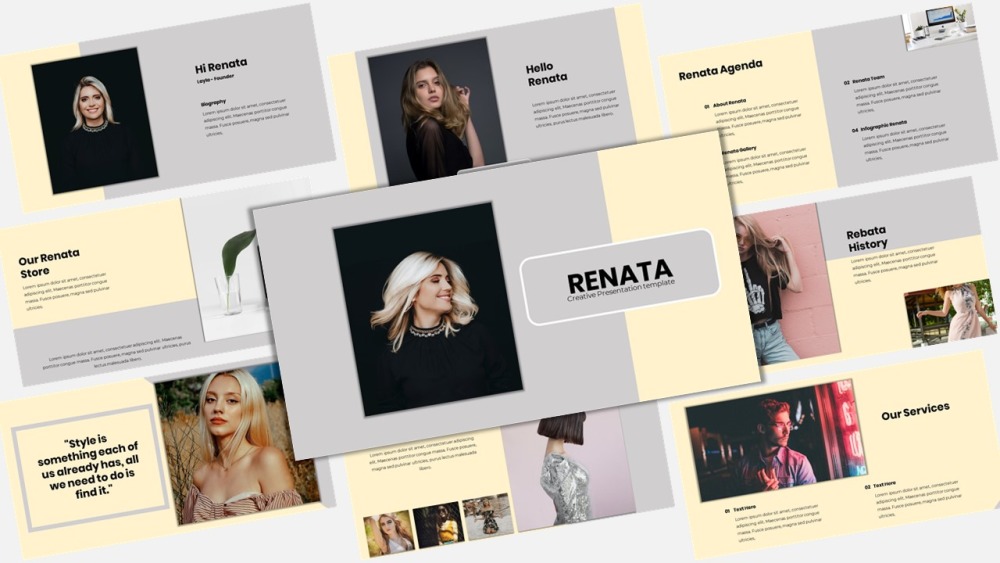Click the "Our Services" heading
1000x563 pixels.
pyautogui.click(x=915, y=411)
